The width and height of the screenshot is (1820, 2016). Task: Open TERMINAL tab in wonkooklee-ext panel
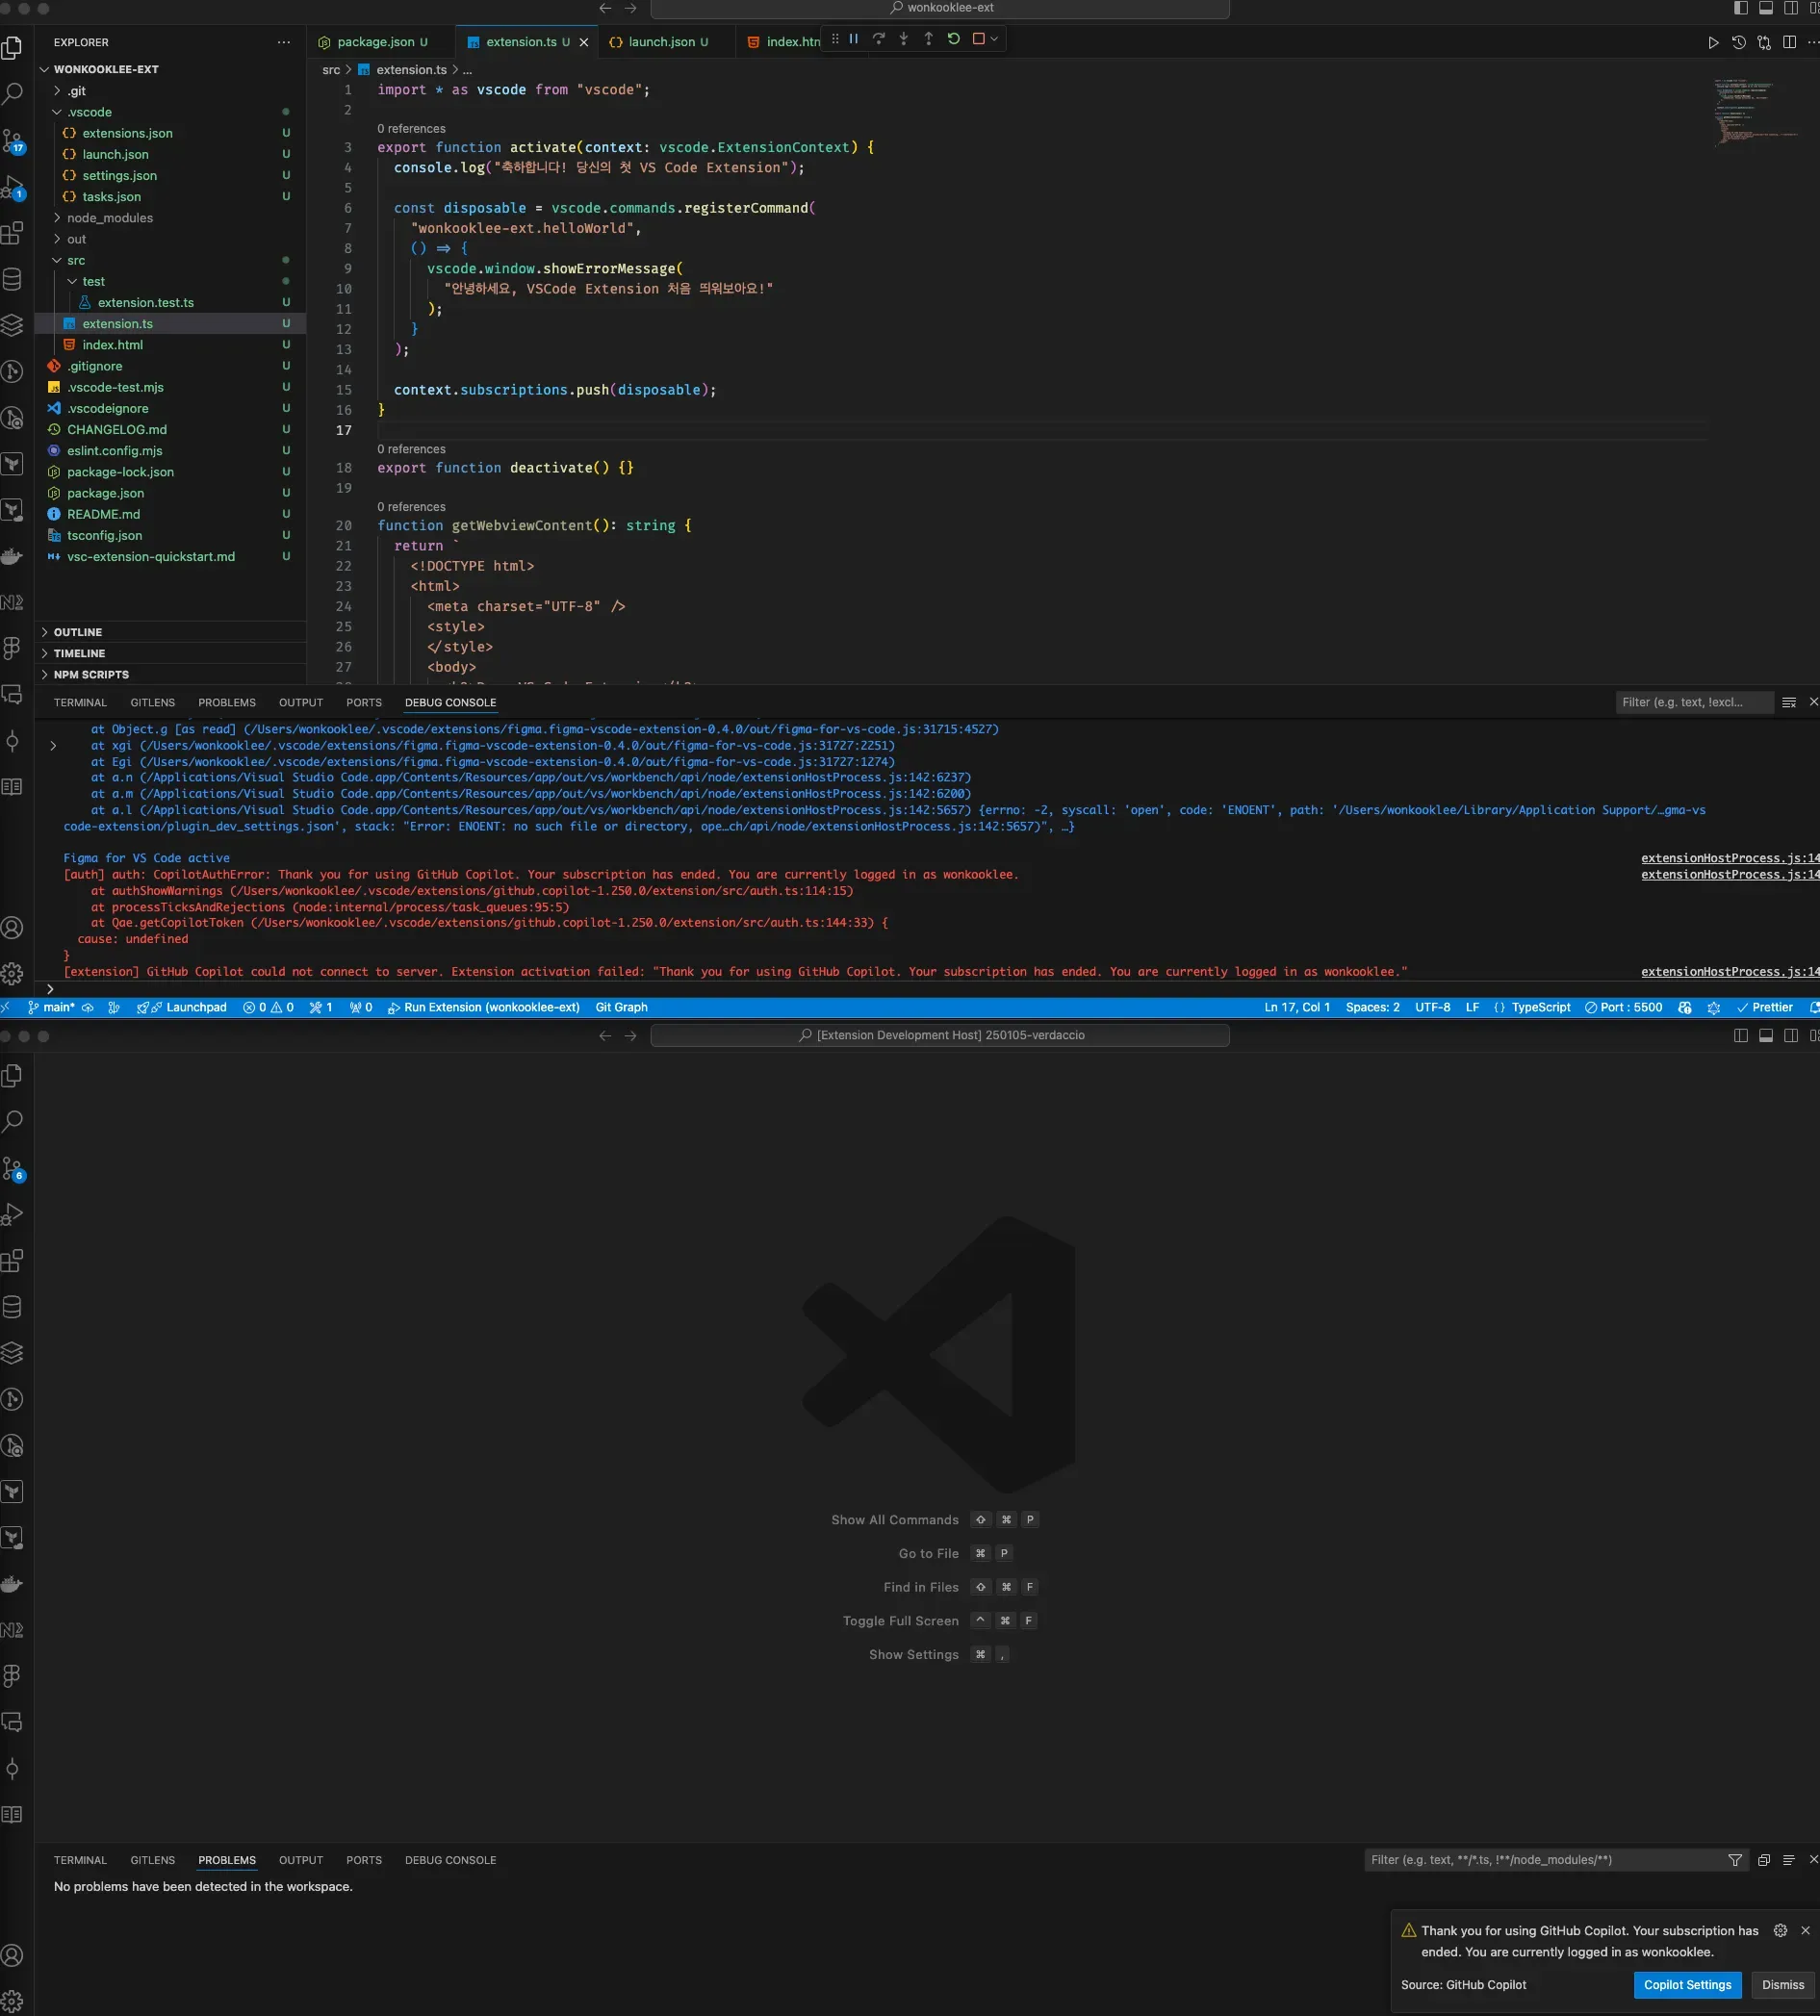[80, 703]
